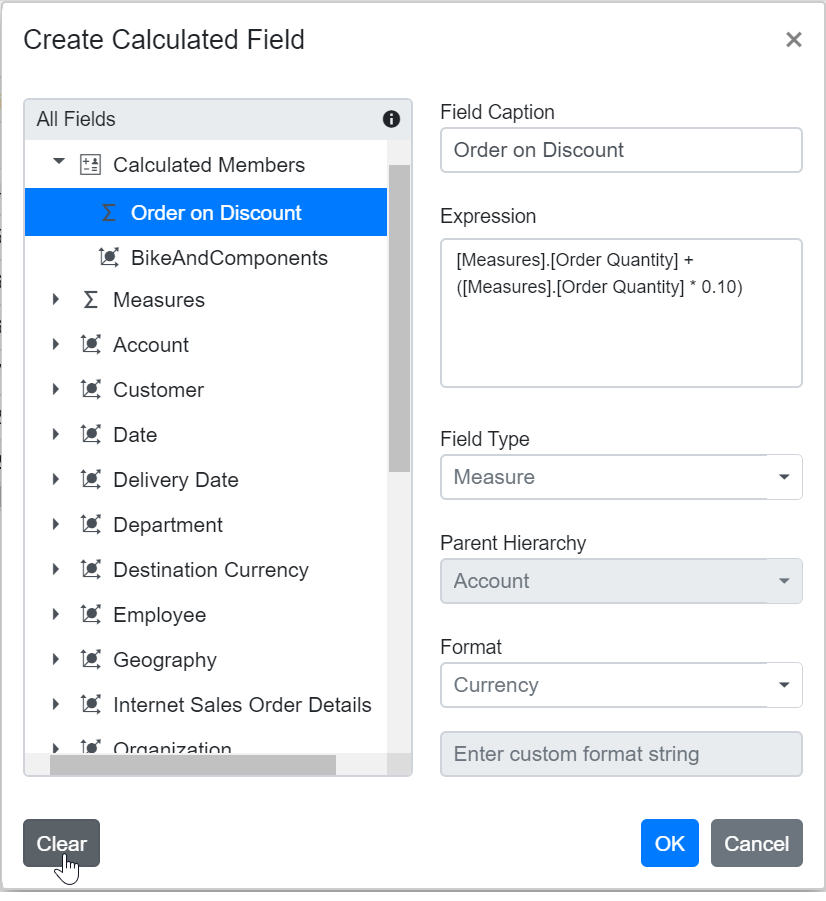Viewport: 826px width, 901px height.
Task: Click the sigma icon beside Order on Discount
Action: [x=109, y=212]
